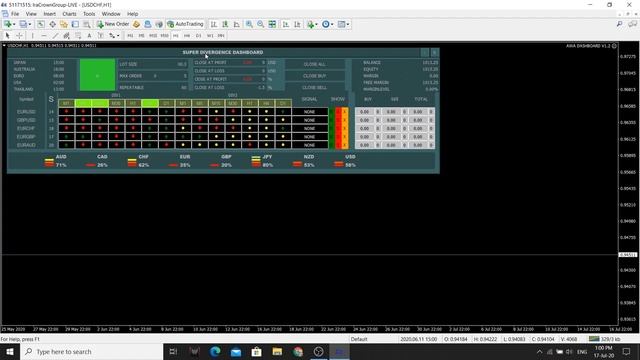The width and height of the screenshot is (640, 360).
Task: Open the Charts menu
Action: click(x=69, y=14)
